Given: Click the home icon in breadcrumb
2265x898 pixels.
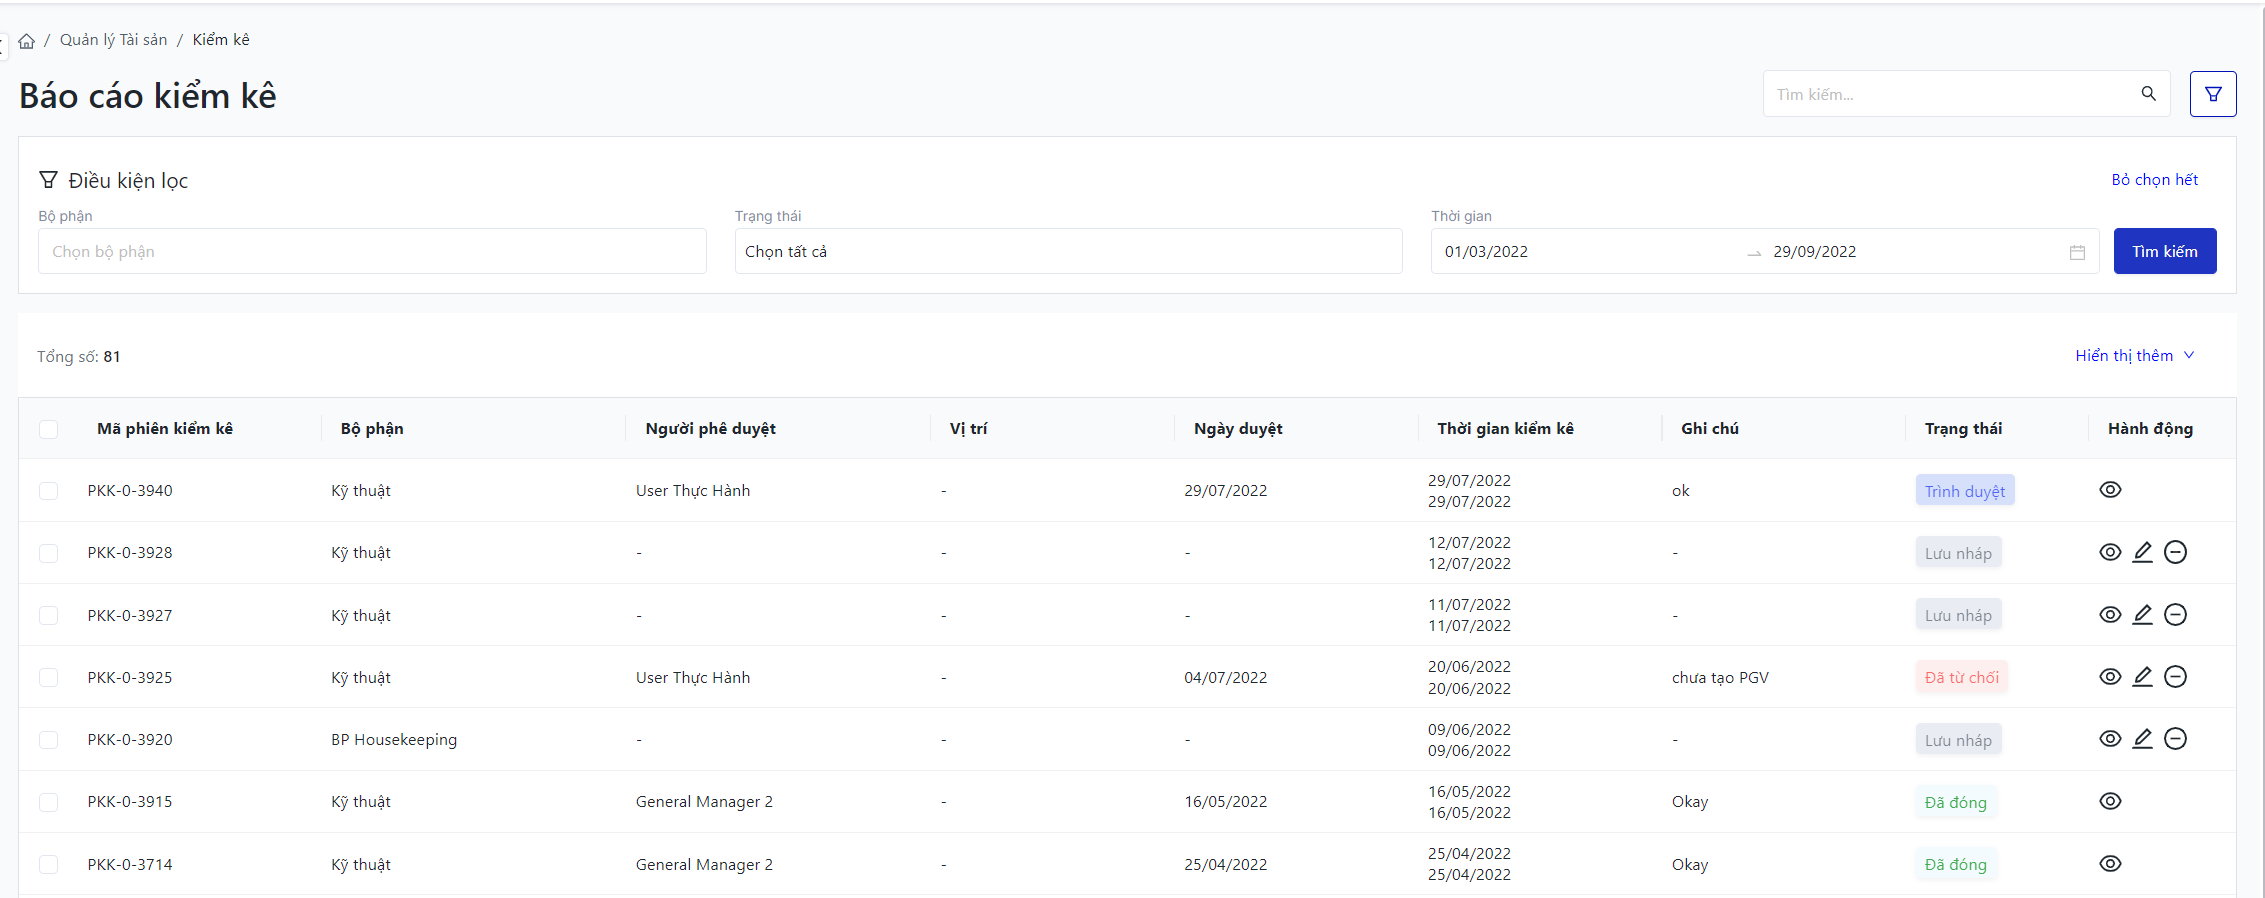Looking at the screenshot, I should 27,41.
